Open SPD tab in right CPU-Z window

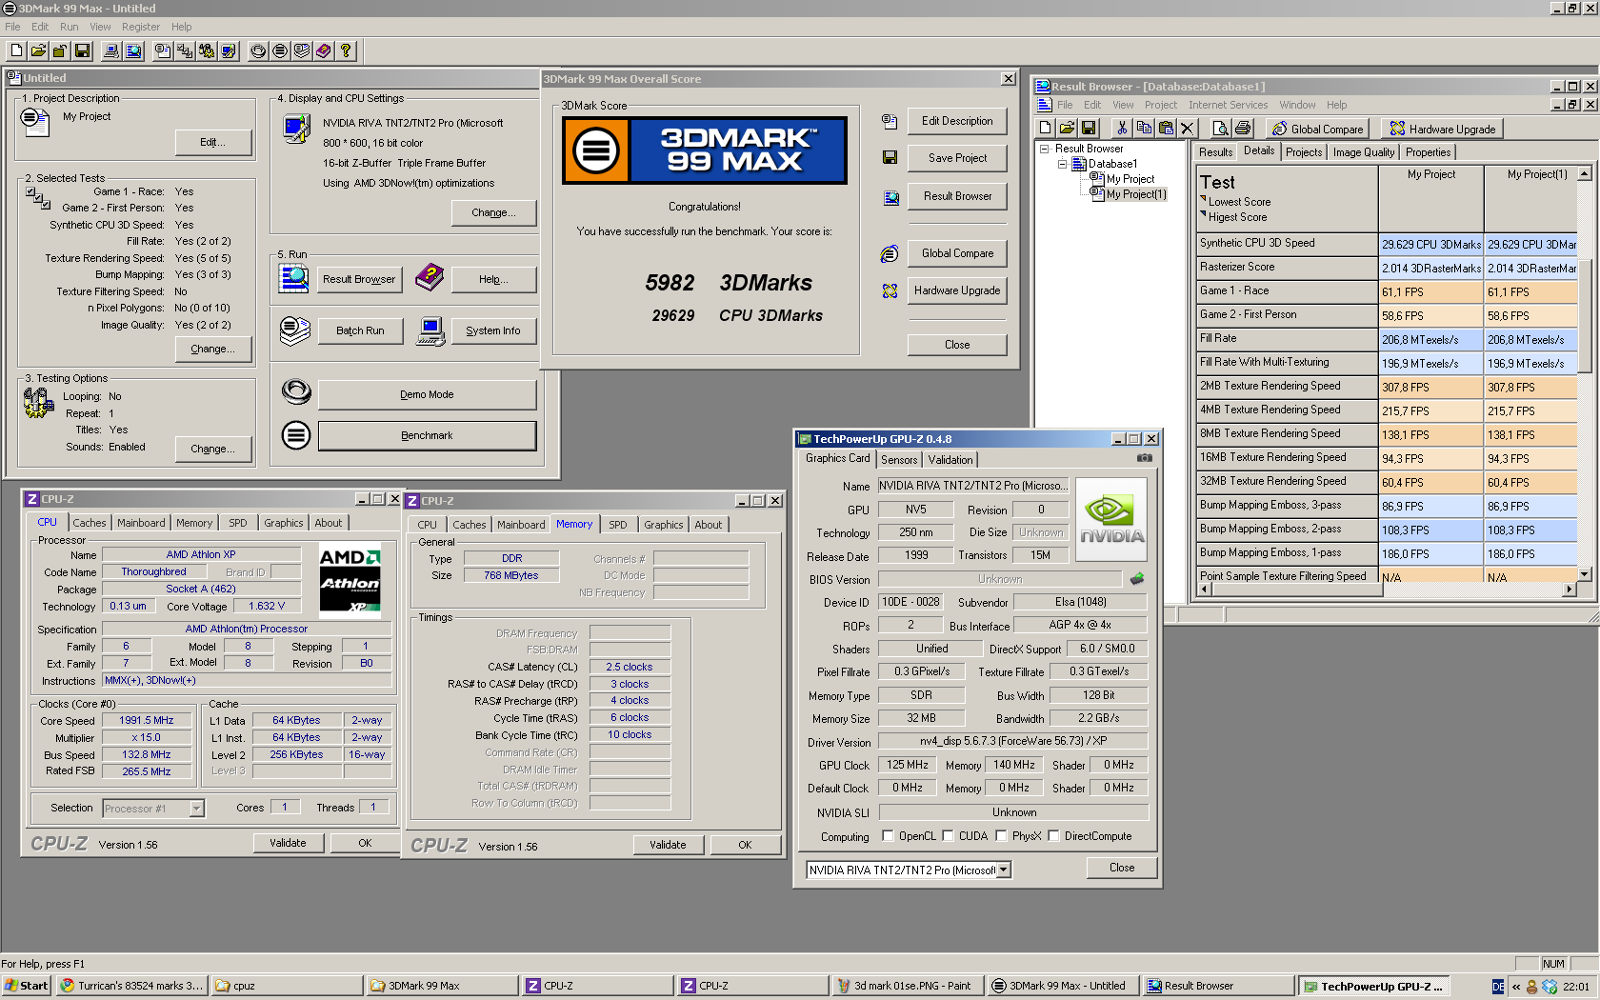pyautogui.click(x=618, y=525)
